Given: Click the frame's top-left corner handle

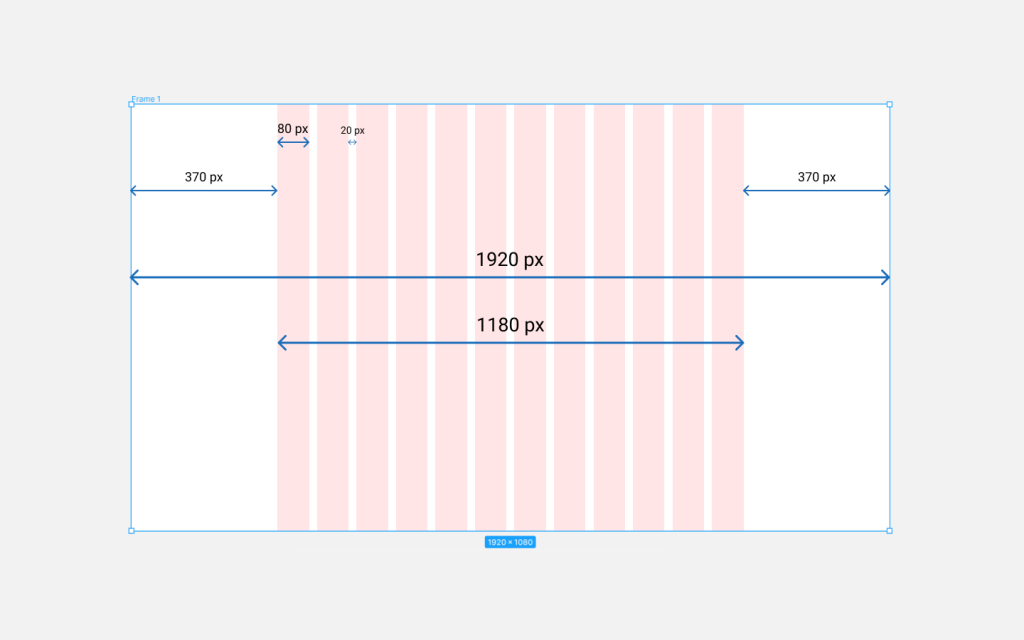Looking at the screenshot, I should 131,104.
